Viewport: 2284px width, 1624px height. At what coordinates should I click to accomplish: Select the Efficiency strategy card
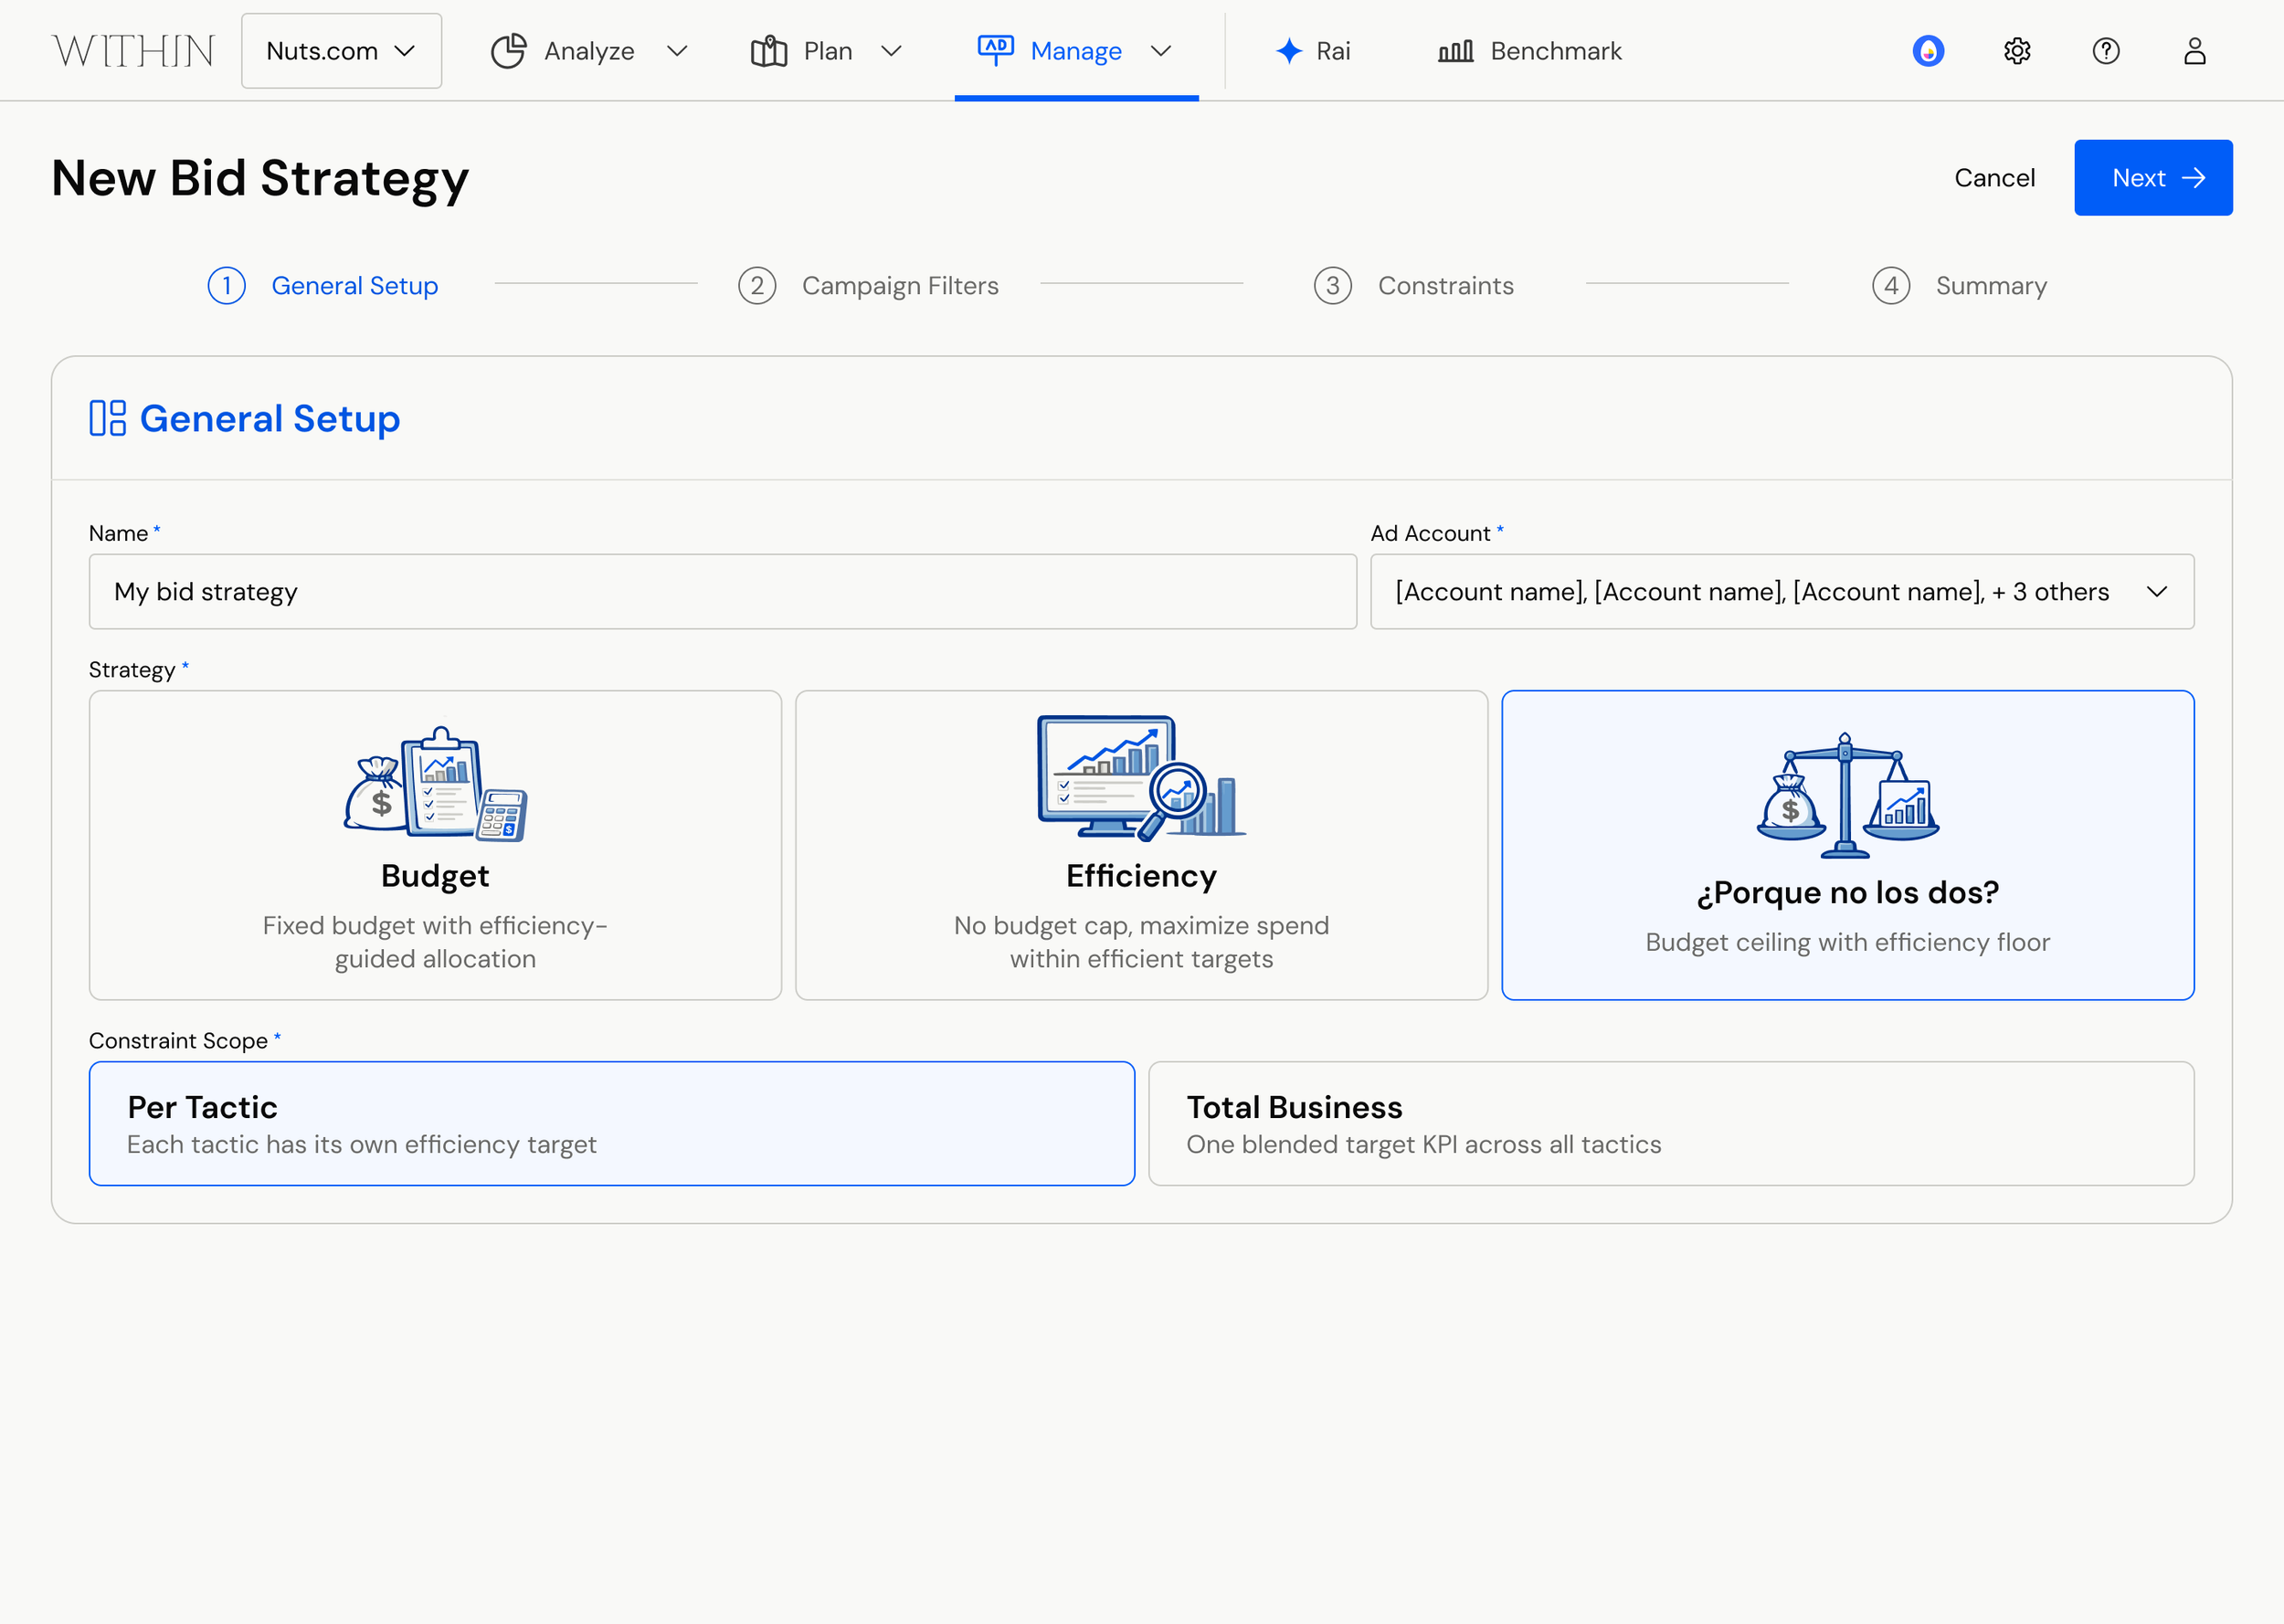point(1141,845)
